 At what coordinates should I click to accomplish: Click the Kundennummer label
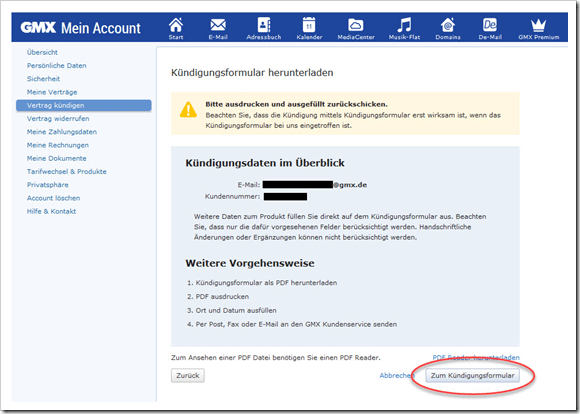click(x=232, y=196)
